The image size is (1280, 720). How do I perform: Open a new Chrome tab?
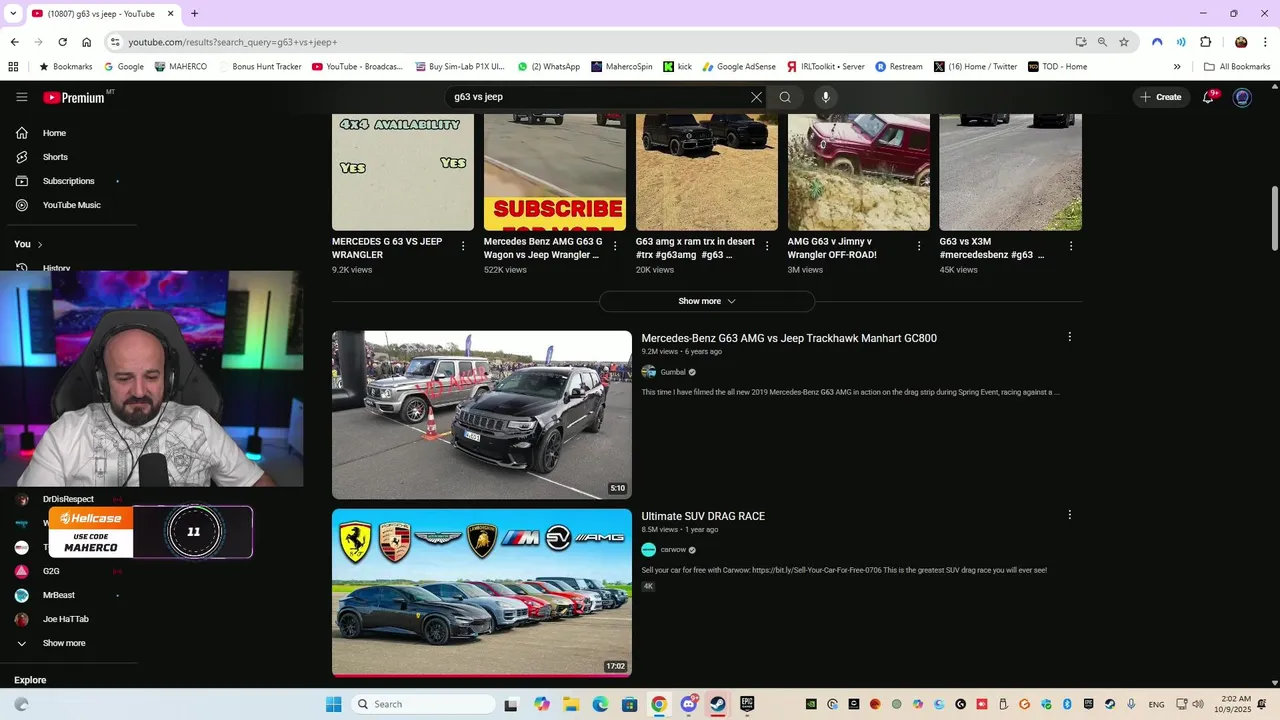pos(194,13)
